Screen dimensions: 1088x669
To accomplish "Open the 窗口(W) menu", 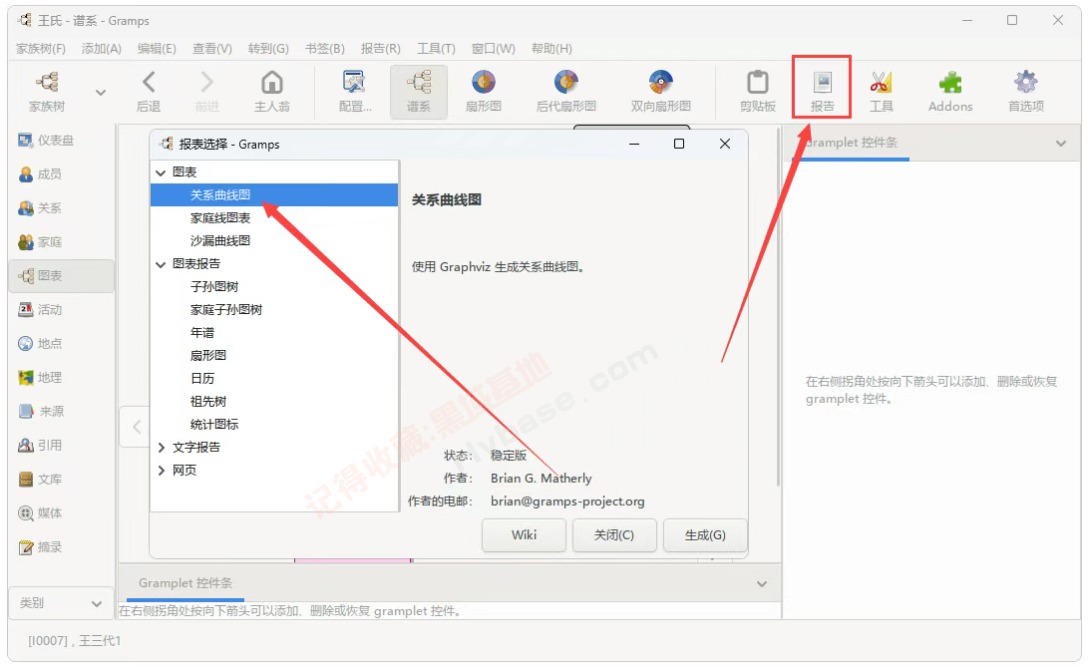I will coord(493,49).
